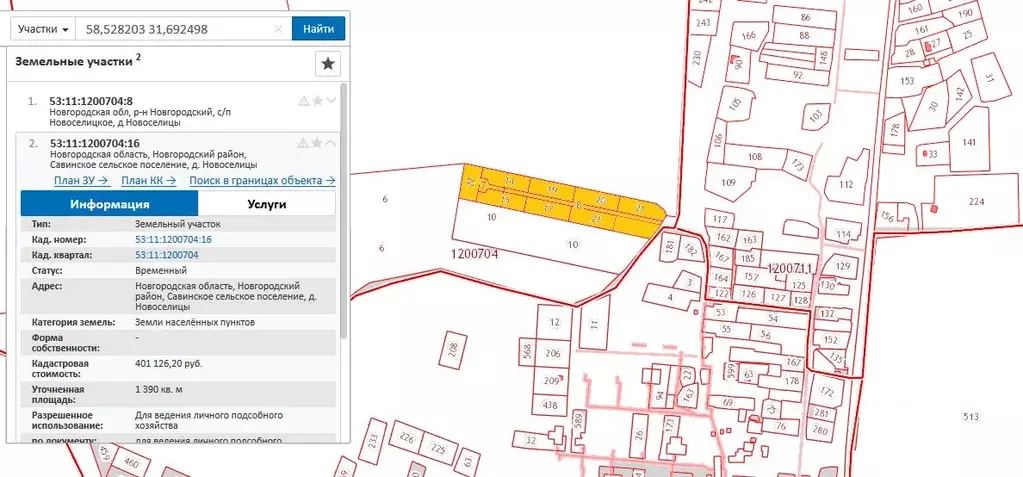Open the favorites star button in results header

pyautogui.click(x=328, y=64)
